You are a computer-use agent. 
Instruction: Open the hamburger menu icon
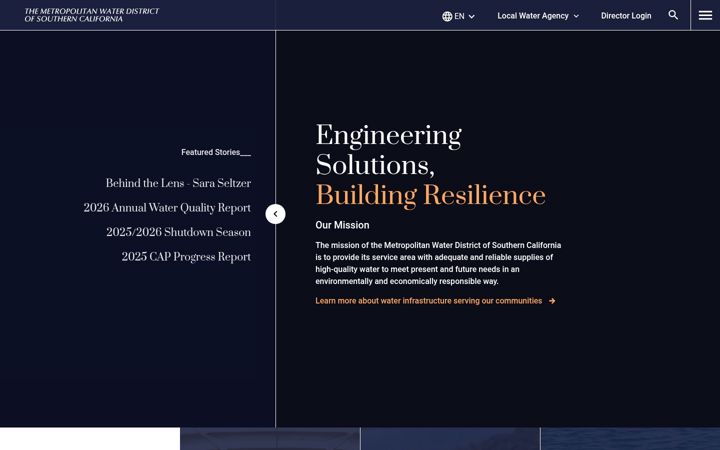705,16
